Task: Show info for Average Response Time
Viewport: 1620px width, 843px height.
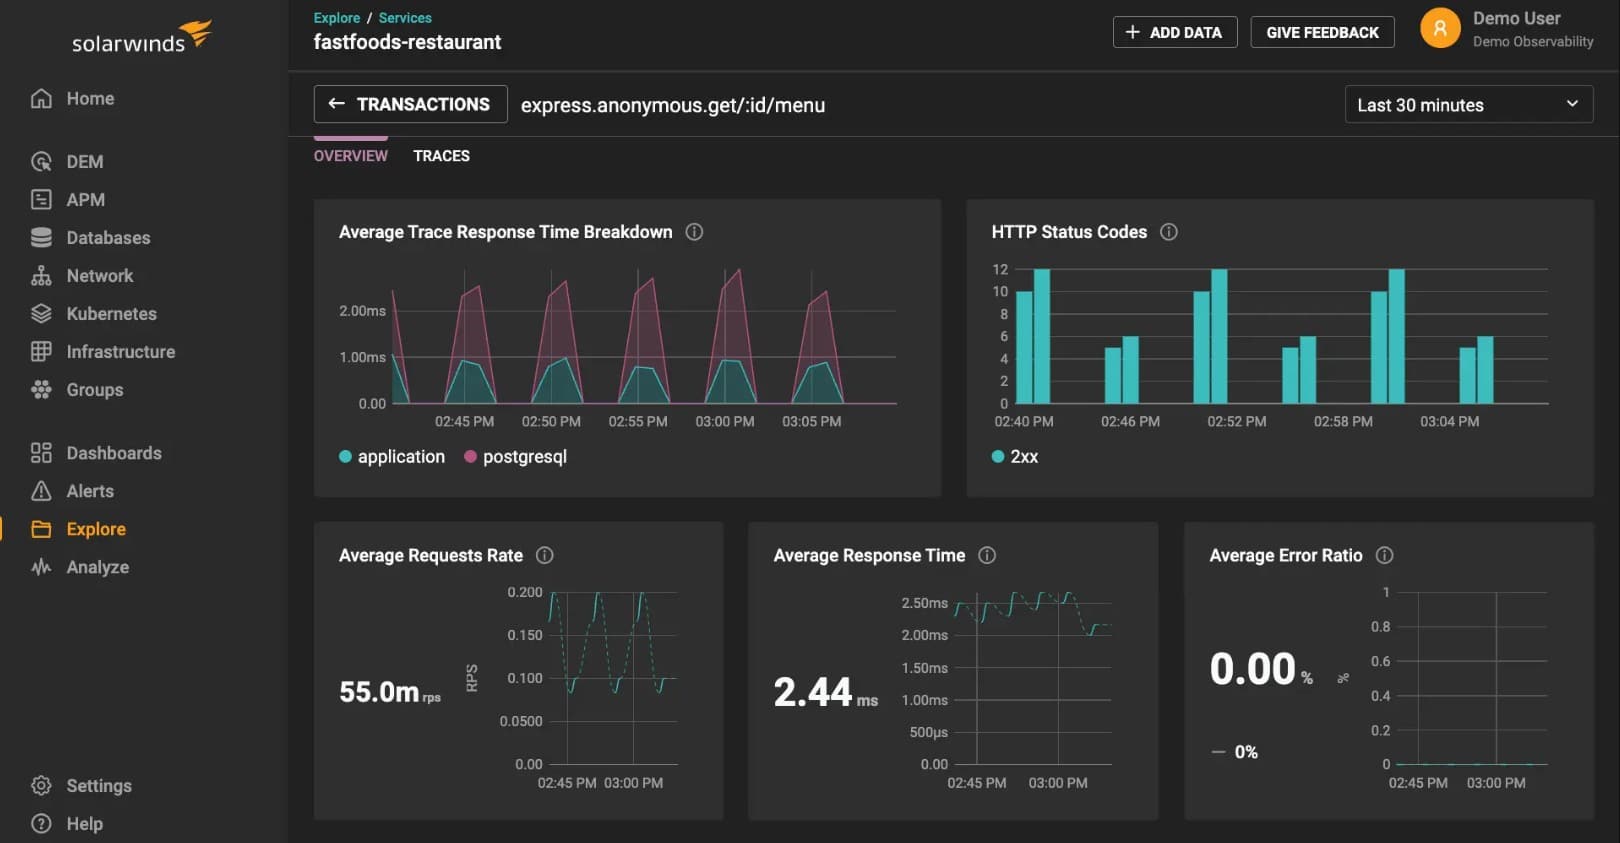Action: (x=987, y=555)
